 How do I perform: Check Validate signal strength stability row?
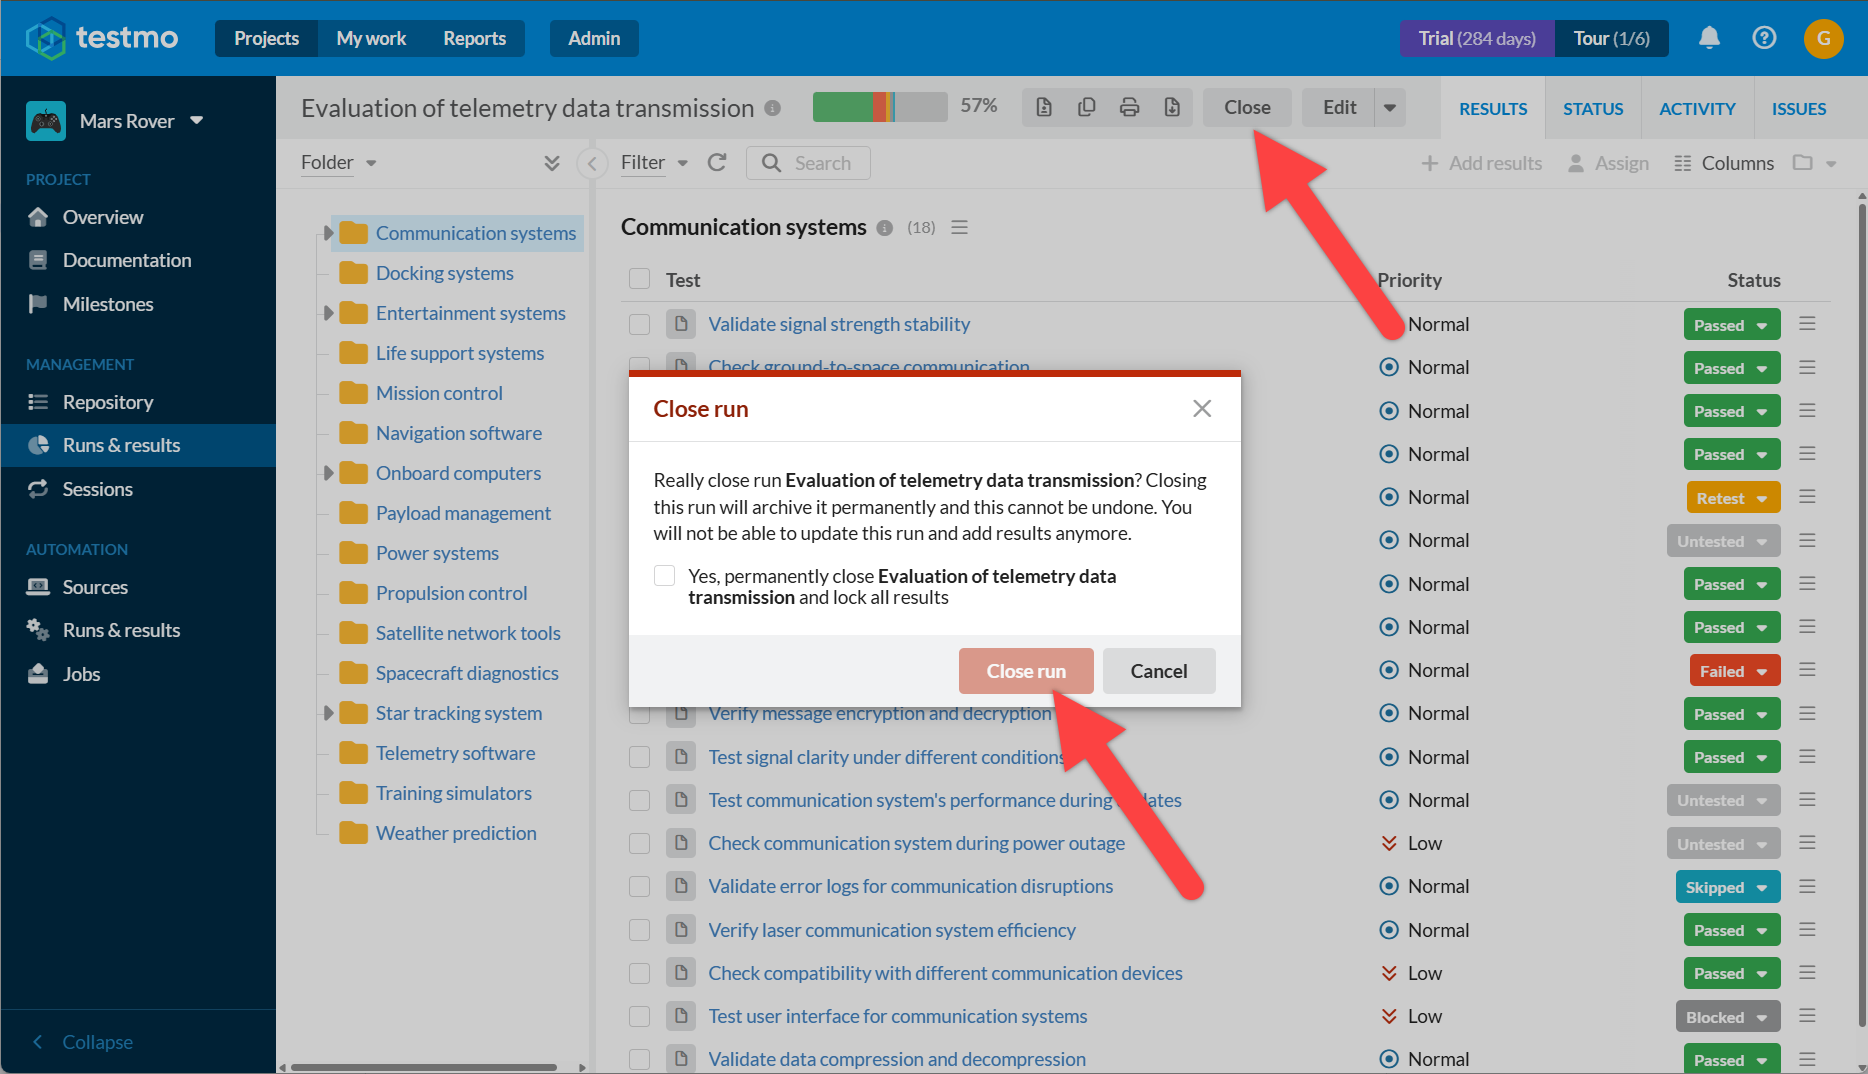click(x=639, y=324)
